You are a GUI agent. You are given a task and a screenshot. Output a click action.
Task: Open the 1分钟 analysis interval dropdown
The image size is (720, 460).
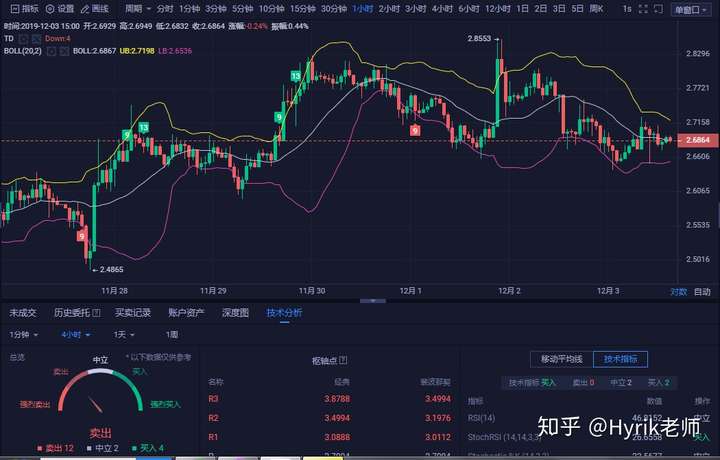[x=23, y=335]
